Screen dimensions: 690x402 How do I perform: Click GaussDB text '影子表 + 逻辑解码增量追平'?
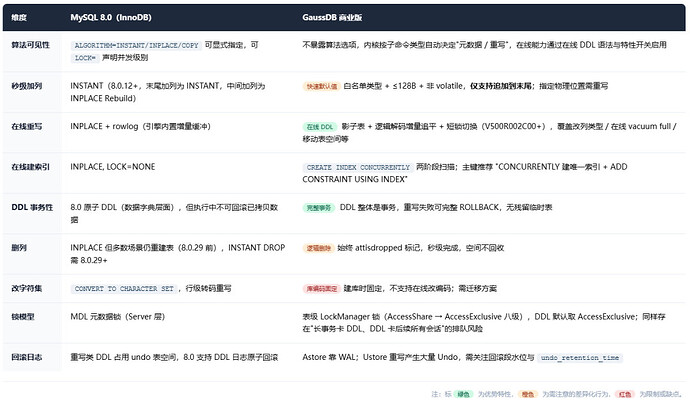[389, 126]
